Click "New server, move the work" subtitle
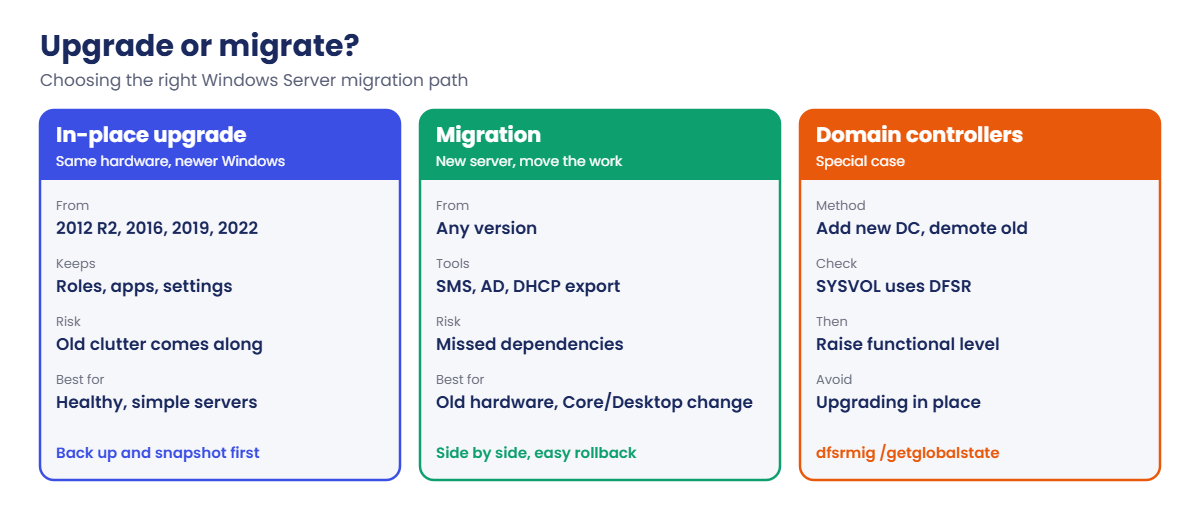 [529, 161]
